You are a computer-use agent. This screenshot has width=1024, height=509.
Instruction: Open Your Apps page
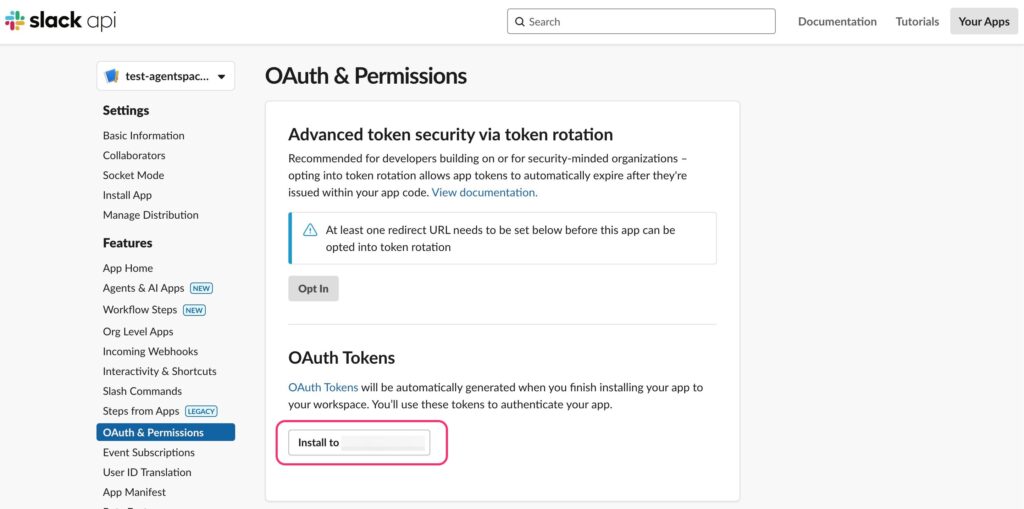(x=984, y=22)
